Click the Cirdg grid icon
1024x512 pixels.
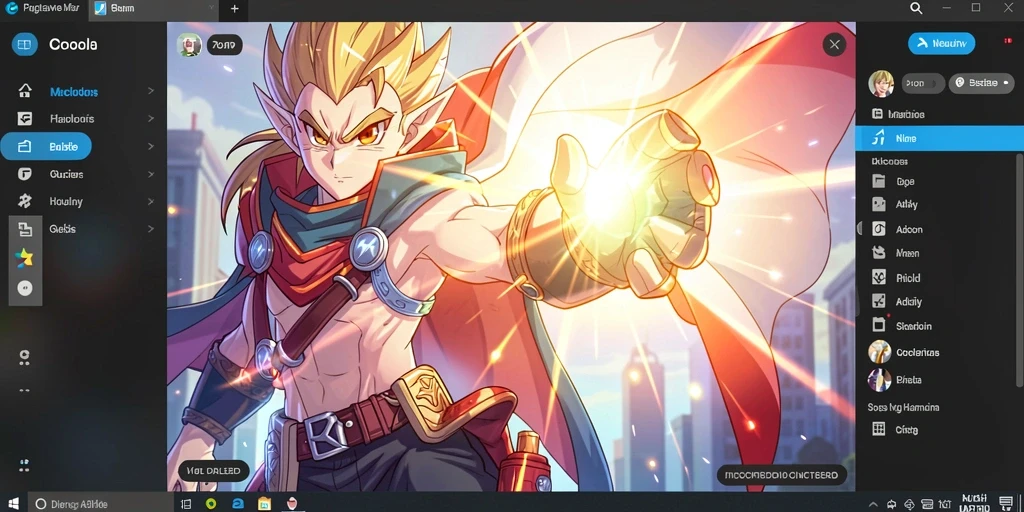[879, 429]
